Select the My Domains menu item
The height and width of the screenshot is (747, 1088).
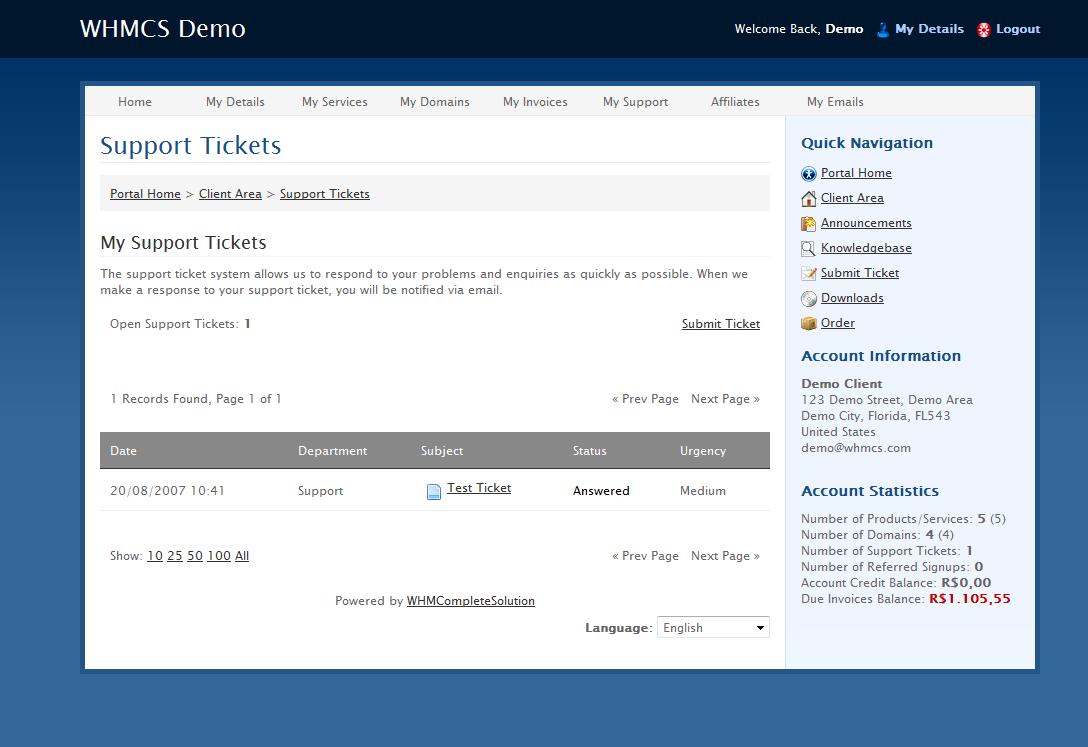(434, 102)
